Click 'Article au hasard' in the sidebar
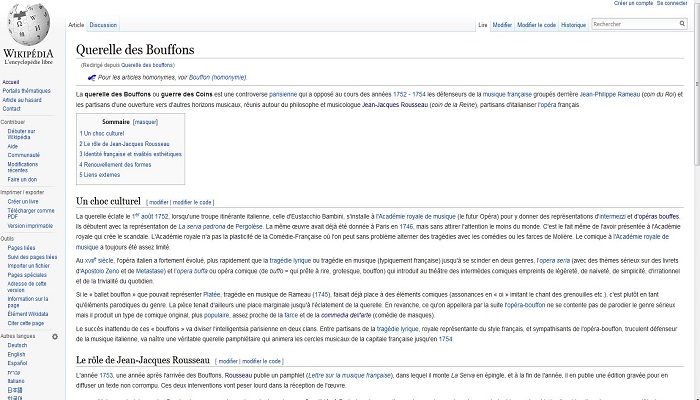The width and height of the screenshot is (700, 400). coord(21,100)
